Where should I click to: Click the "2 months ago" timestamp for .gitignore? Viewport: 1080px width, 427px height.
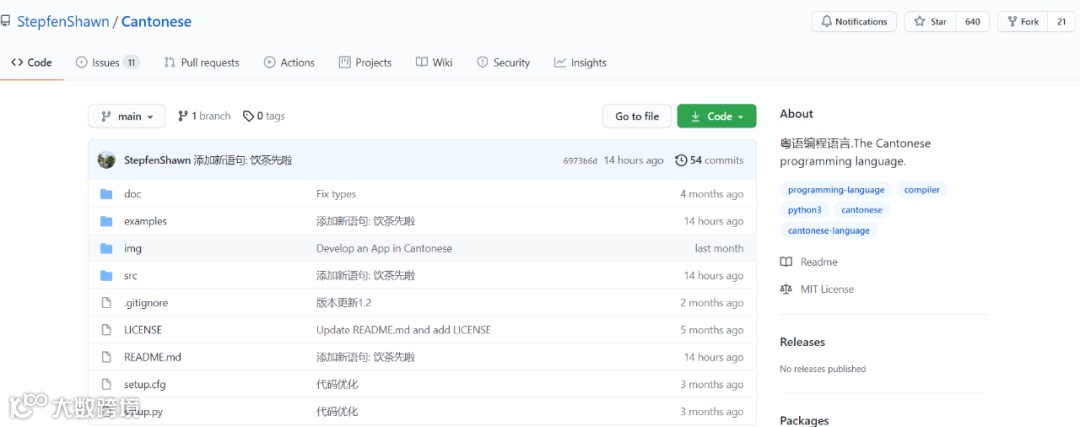(712, 302)
